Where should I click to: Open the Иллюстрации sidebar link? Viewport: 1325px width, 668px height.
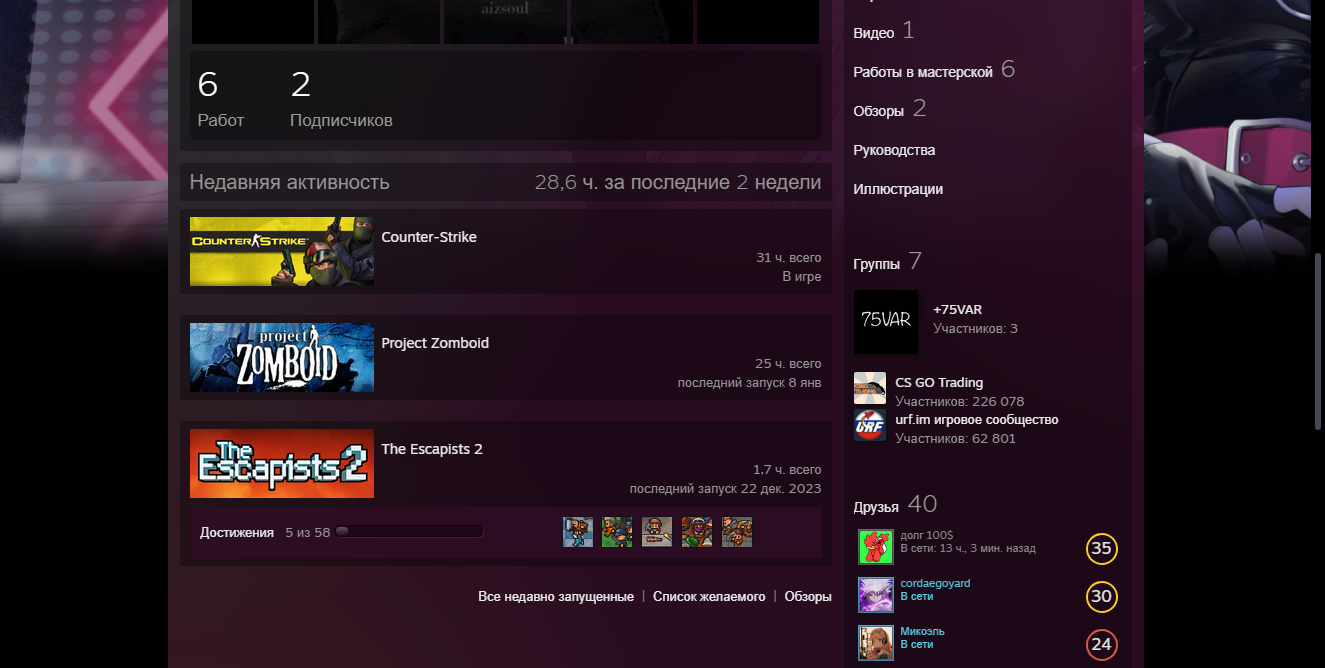(897, 189)
